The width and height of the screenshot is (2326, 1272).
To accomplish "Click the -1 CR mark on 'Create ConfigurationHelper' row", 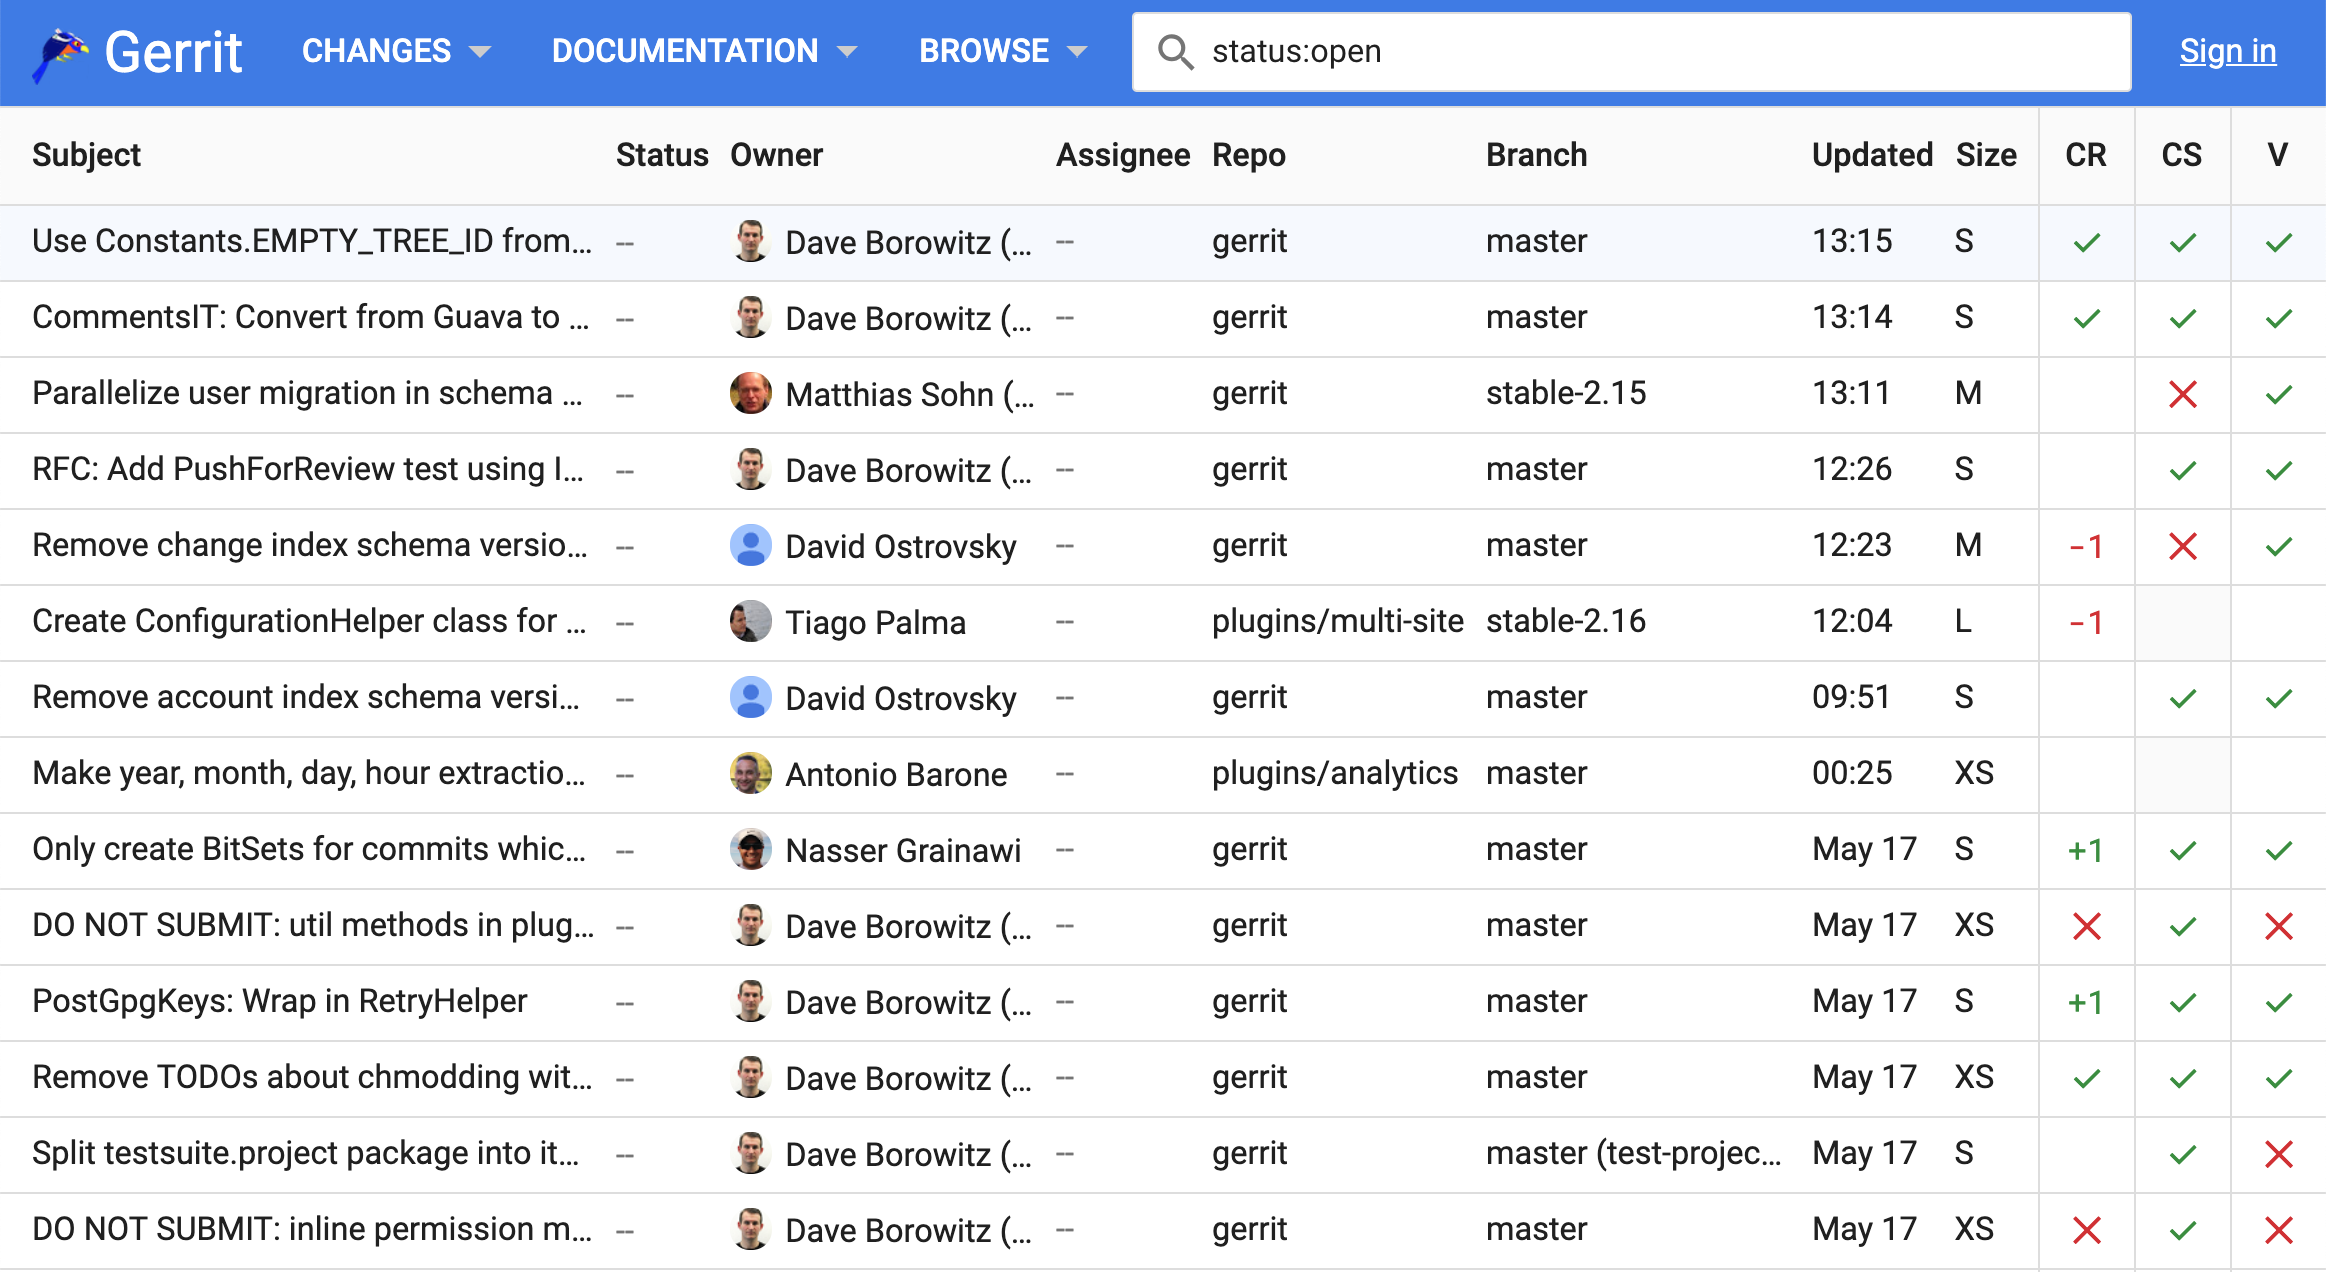I will [2085, 621].
